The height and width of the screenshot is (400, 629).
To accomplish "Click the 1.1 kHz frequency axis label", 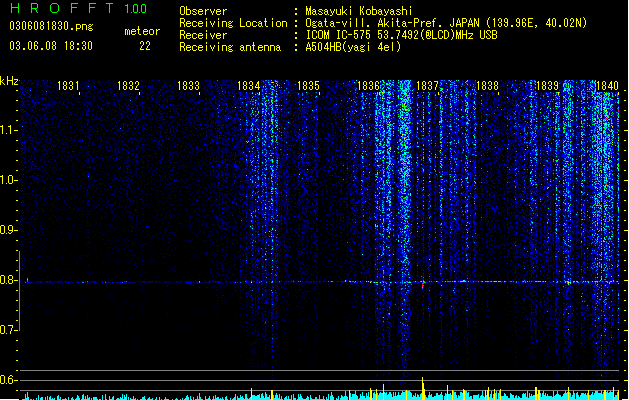I will [8, 130].
